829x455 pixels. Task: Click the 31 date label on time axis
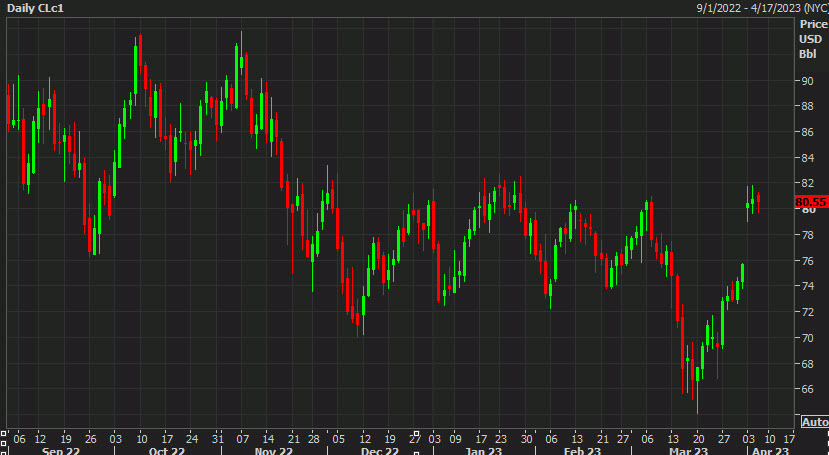[217, 439]
